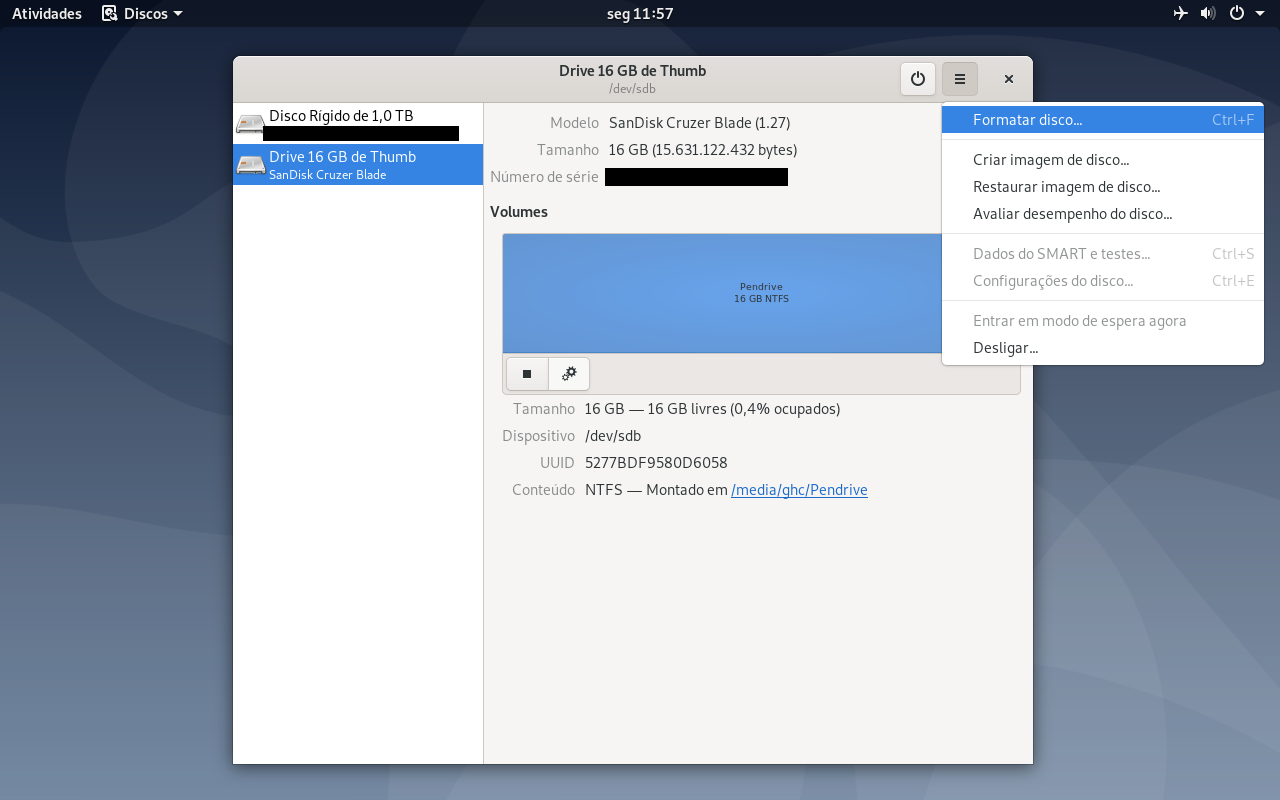Select the 16 GB thumb drive icon
The width and height of the screenshot is (1280, 800).
click(x=250, y=165)
